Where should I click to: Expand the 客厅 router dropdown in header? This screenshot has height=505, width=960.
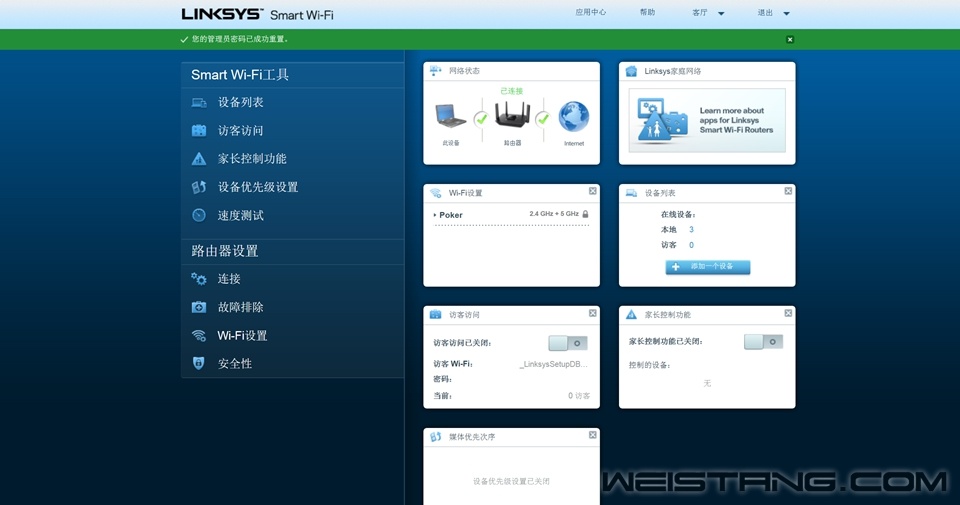click(721, 14)
